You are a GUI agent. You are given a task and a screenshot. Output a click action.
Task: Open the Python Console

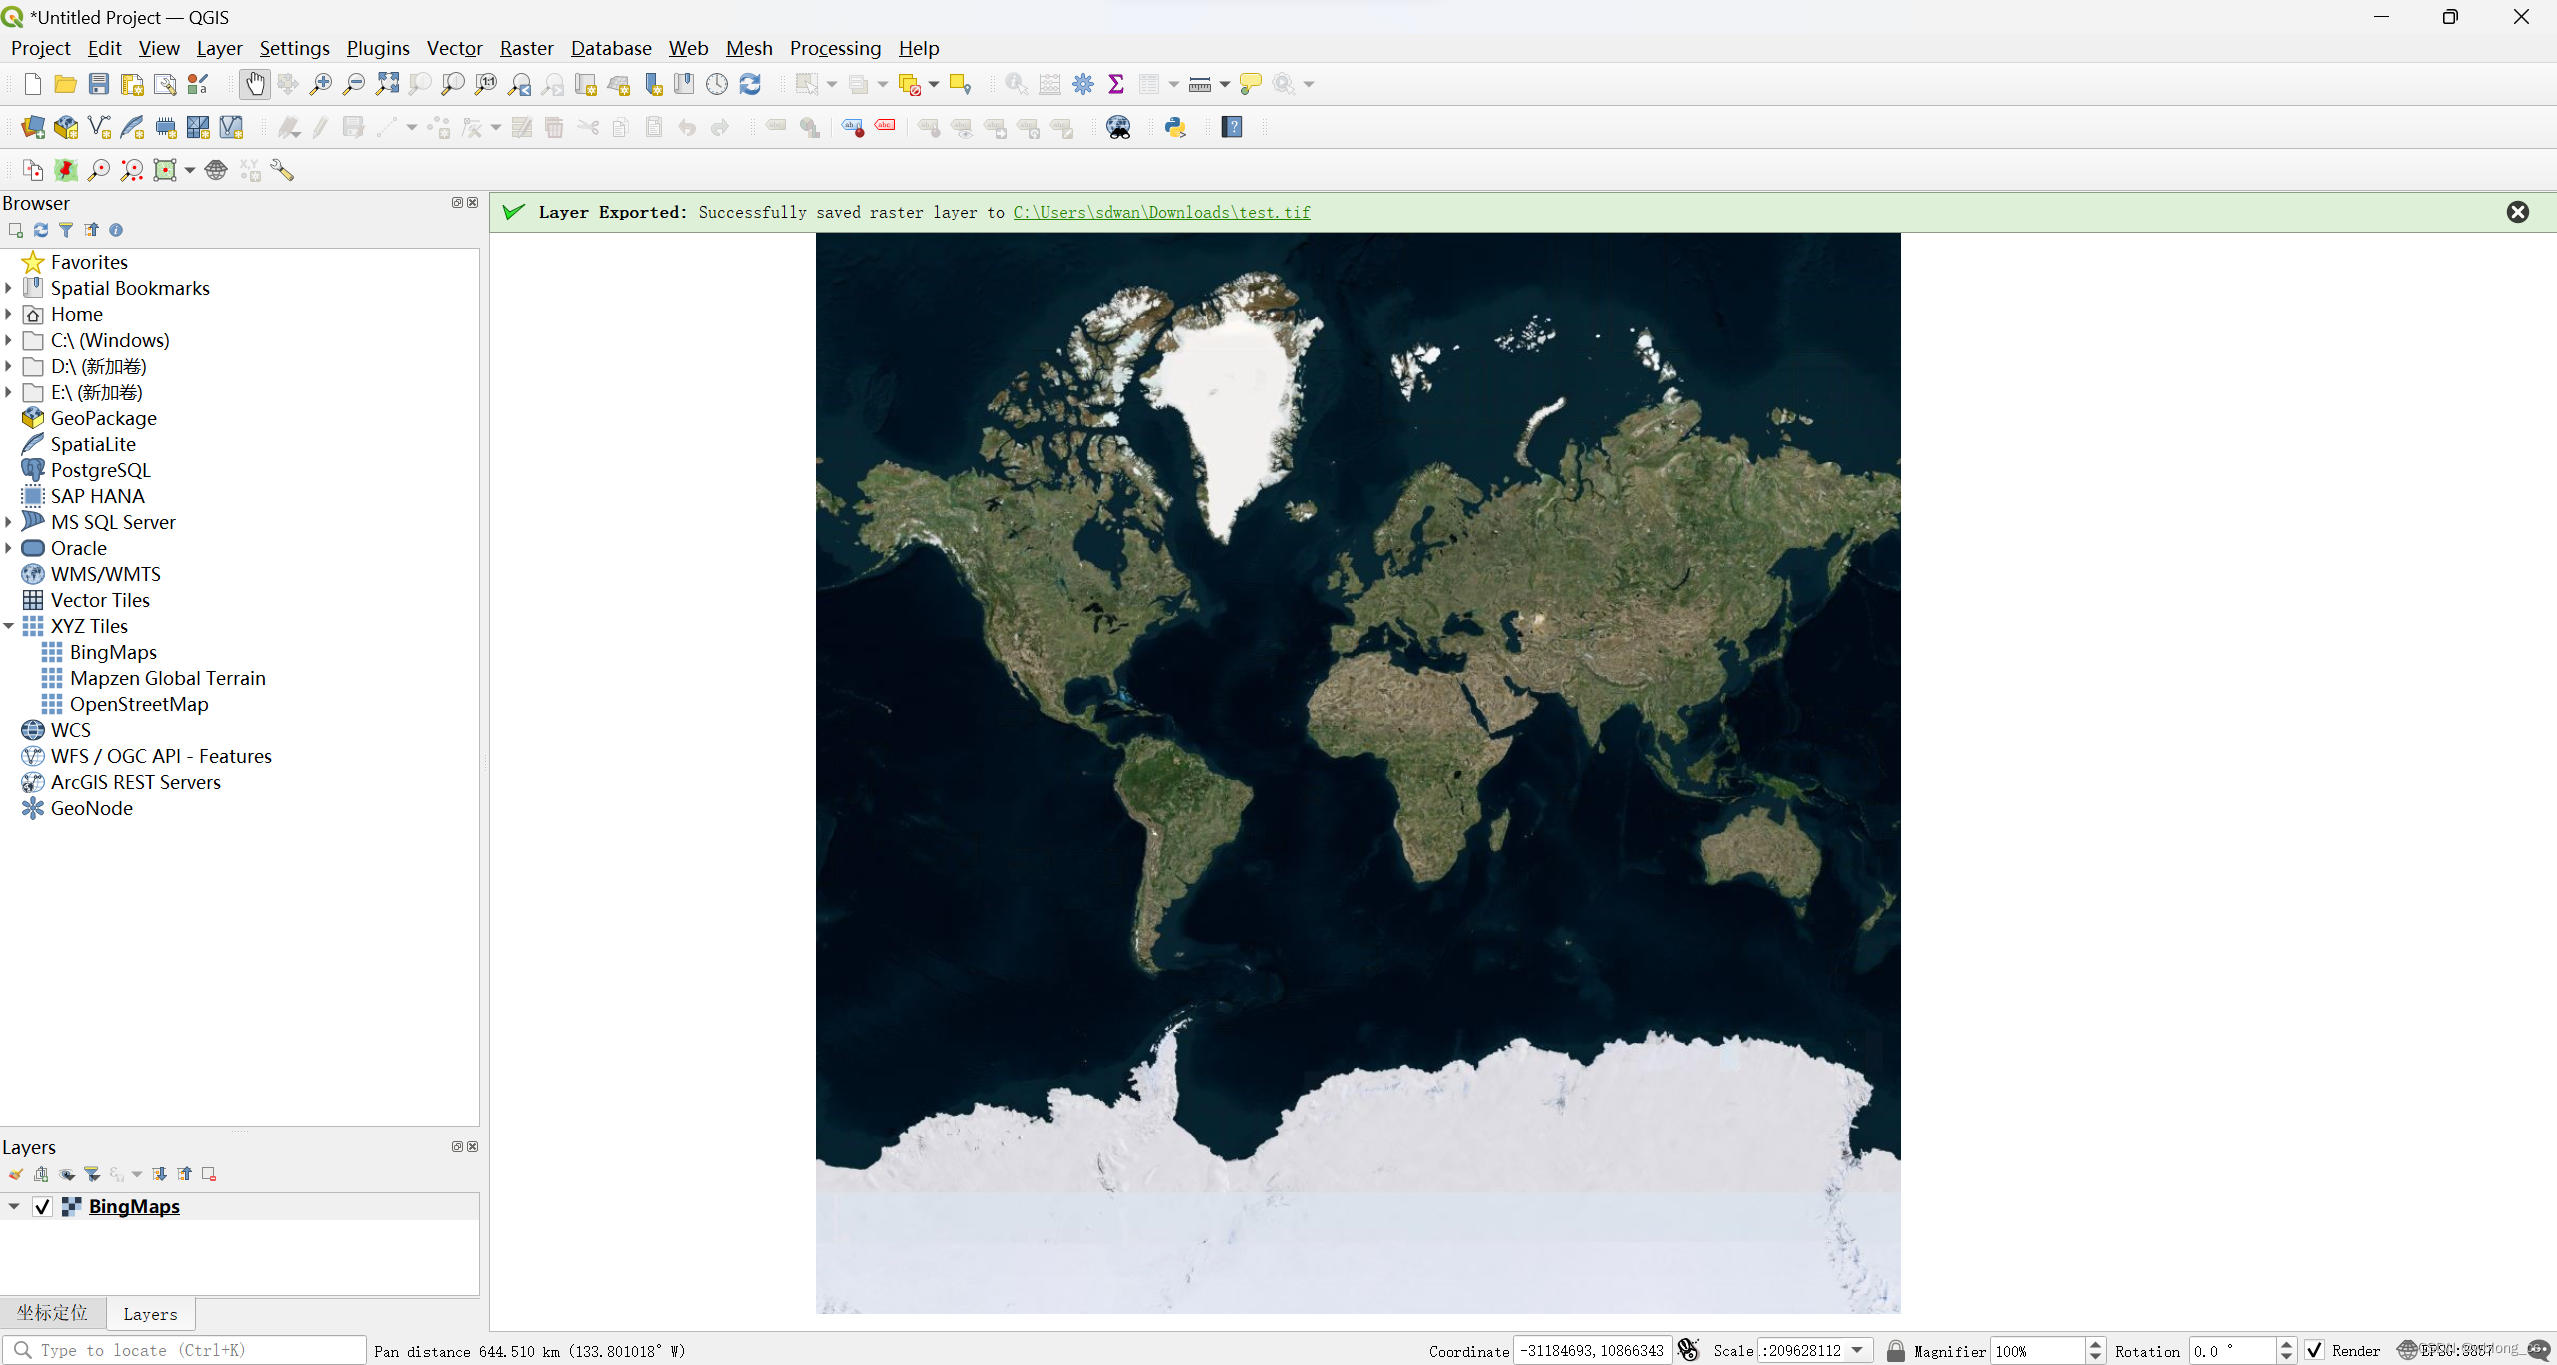tap(1176, 127)
